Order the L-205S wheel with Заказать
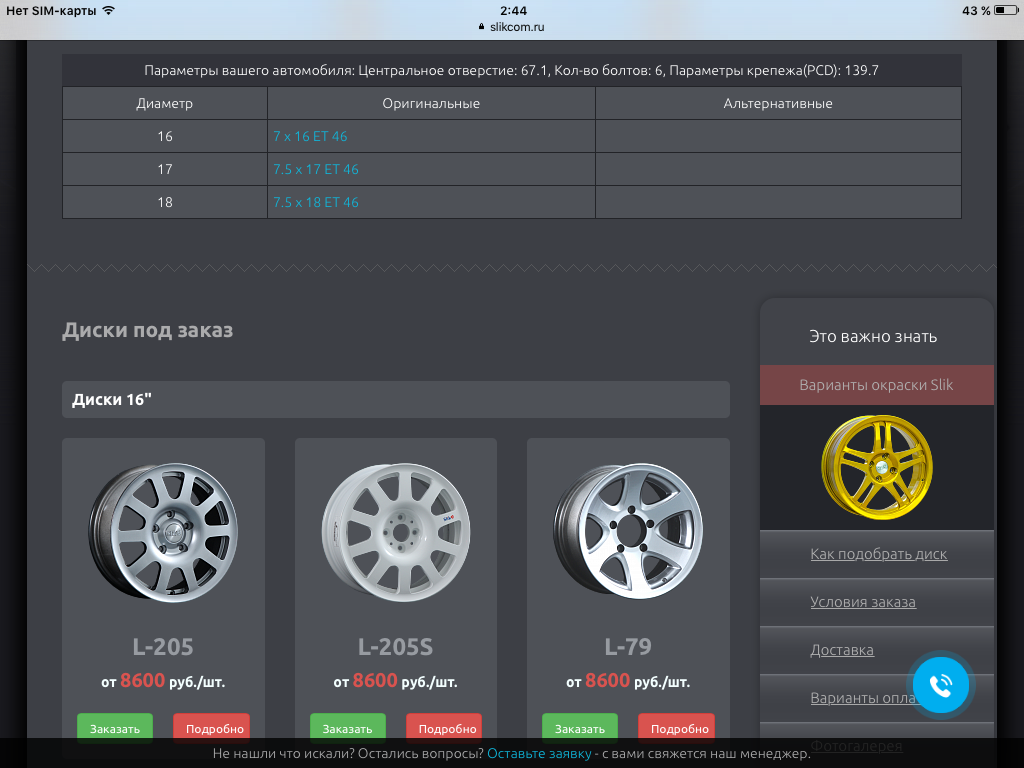 pos(347,728)
